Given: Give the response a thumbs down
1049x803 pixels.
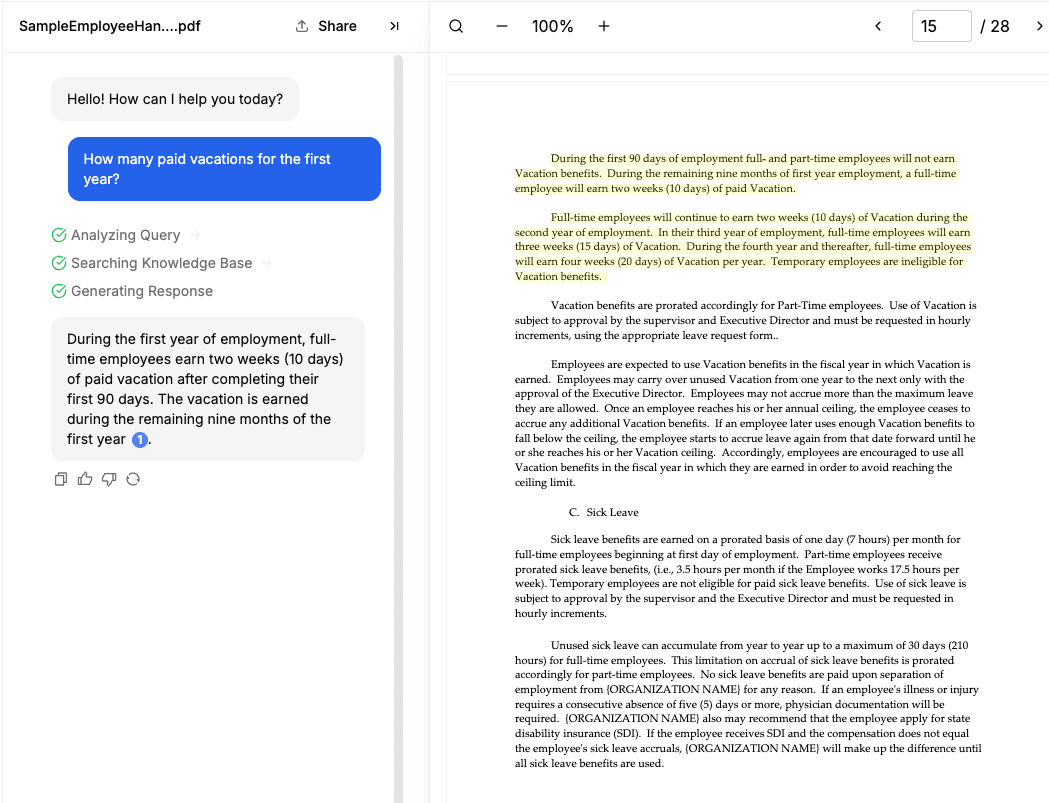Looking at the screenshot, I should 109,479.
